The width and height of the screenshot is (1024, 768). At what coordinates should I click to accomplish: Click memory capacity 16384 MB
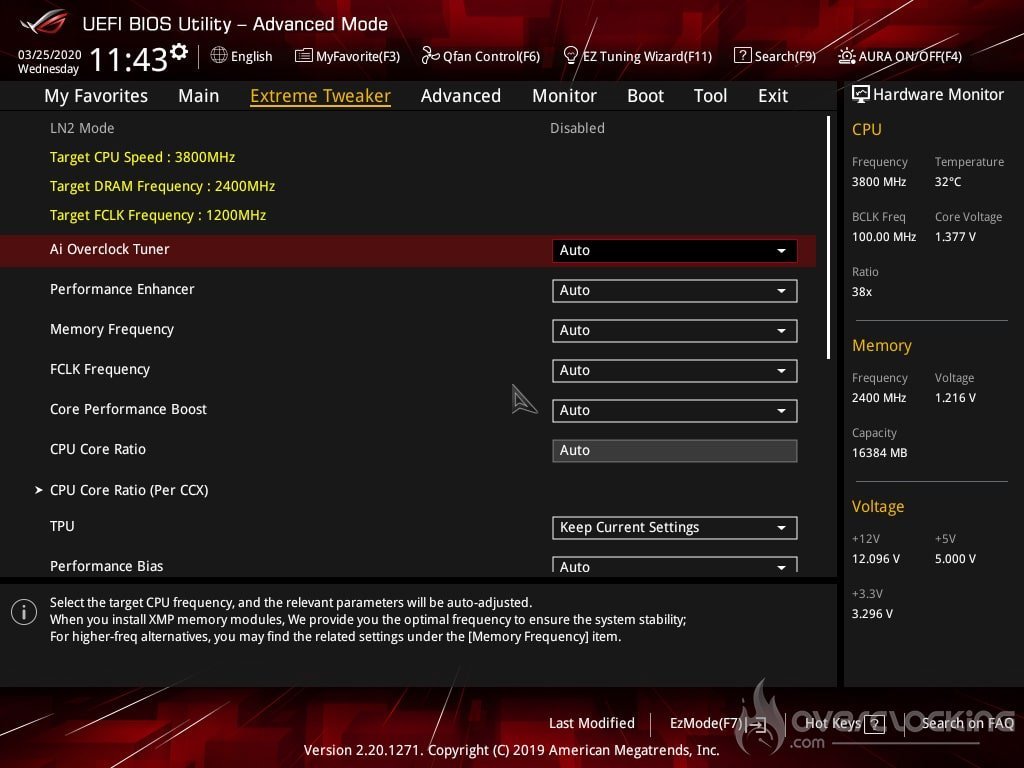tap(880, 453)
